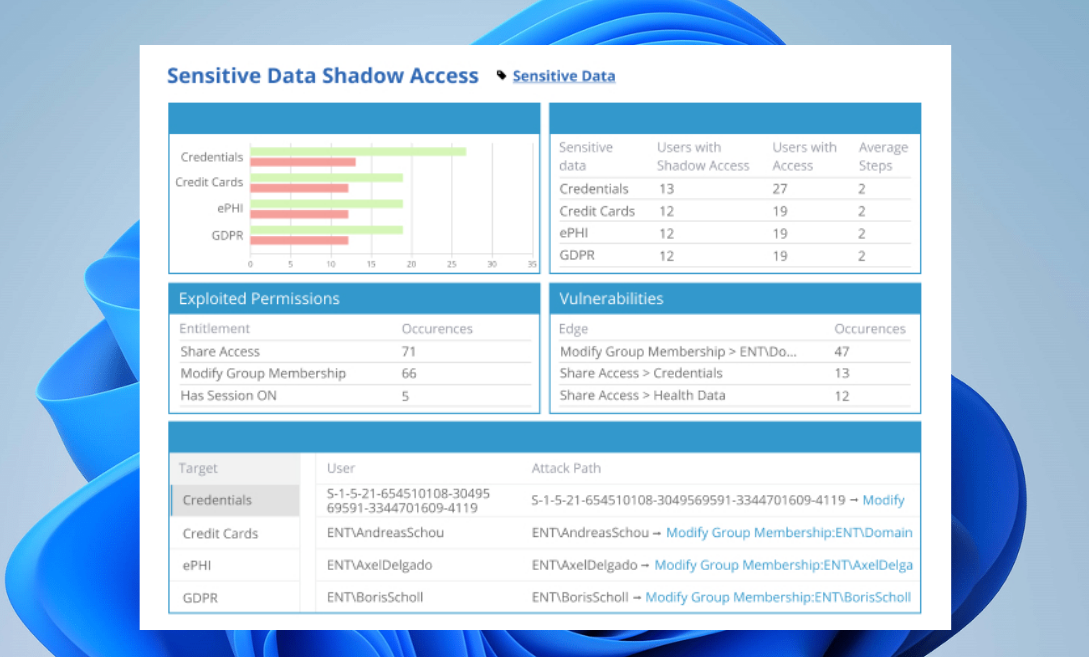This screenshot has width=1089, height=657.
Task: Click the S-1-5-21-654510108 SID in User column
Action: pos(408,501)
